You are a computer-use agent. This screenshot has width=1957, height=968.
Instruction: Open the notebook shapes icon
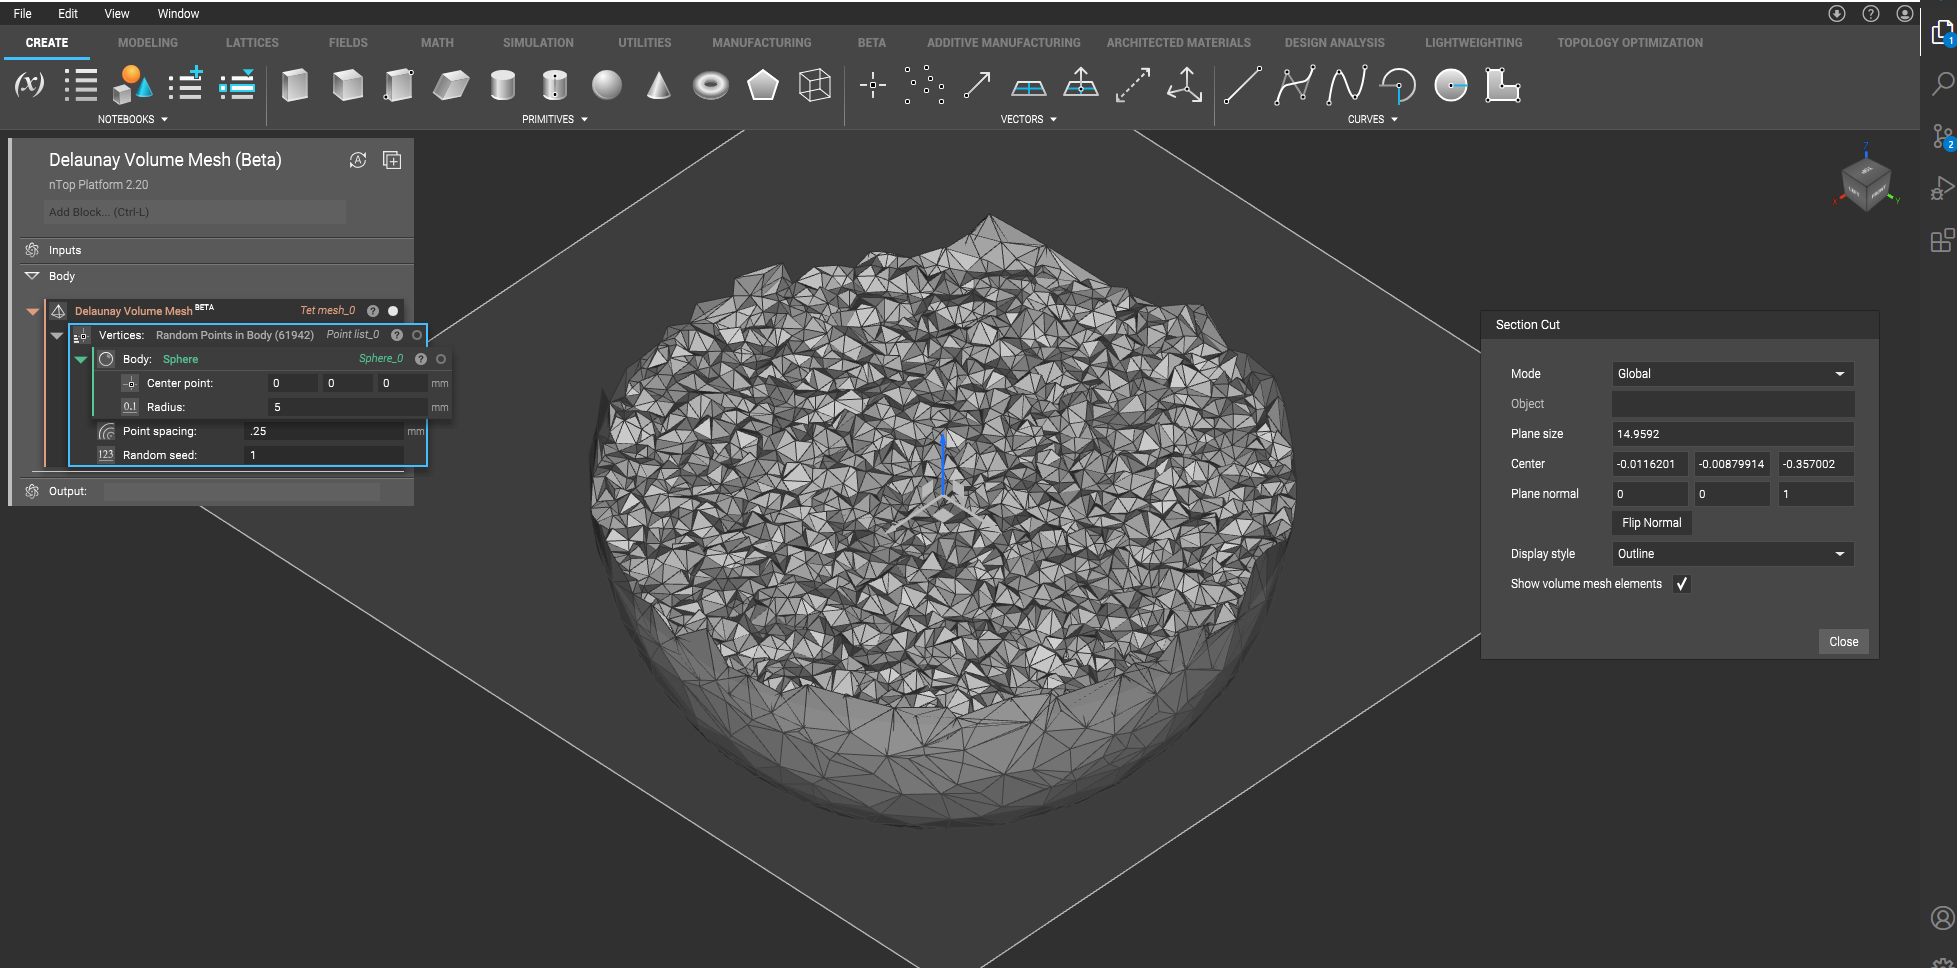point(132,85)
